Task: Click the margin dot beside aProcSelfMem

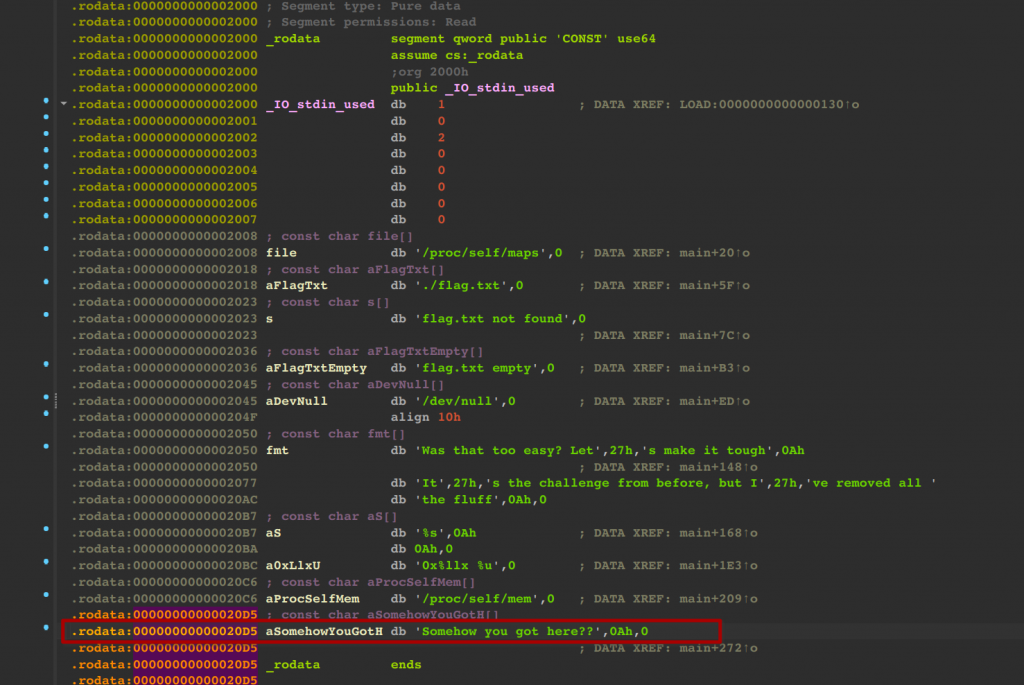Action: 46,598
